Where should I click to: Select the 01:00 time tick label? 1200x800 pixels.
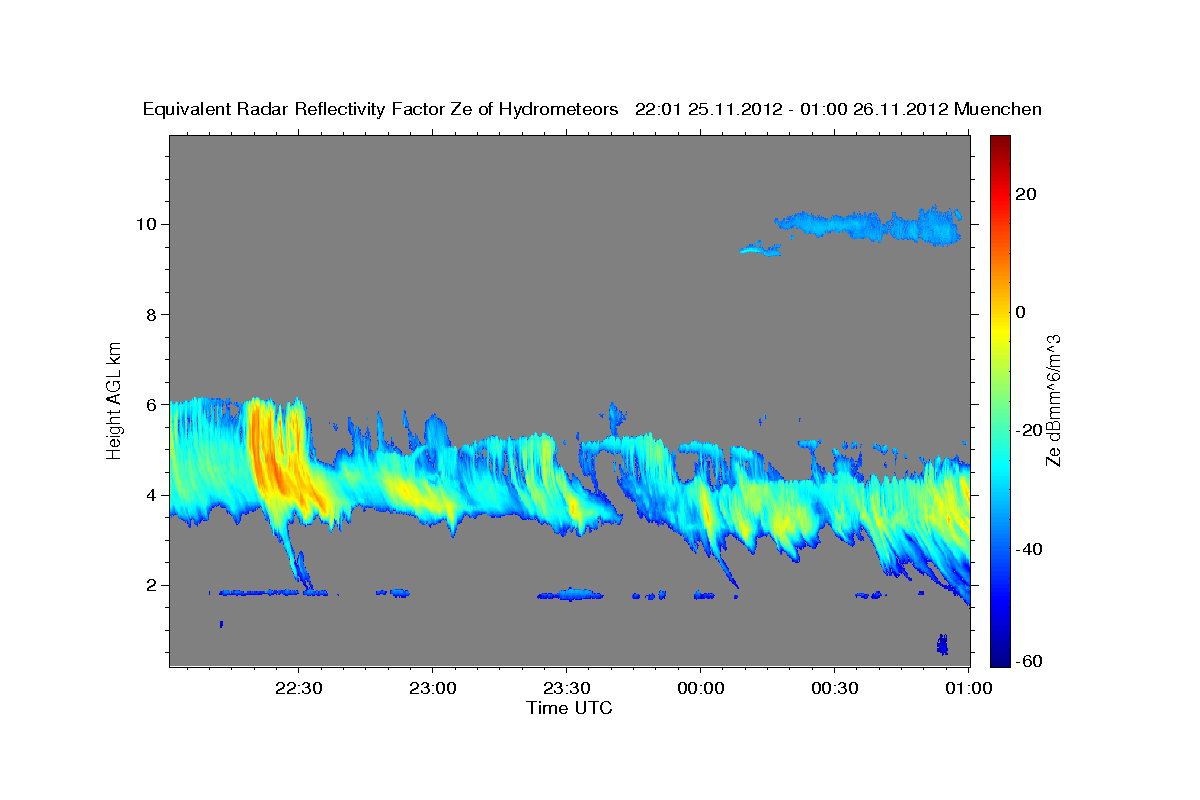coord(969,688)
